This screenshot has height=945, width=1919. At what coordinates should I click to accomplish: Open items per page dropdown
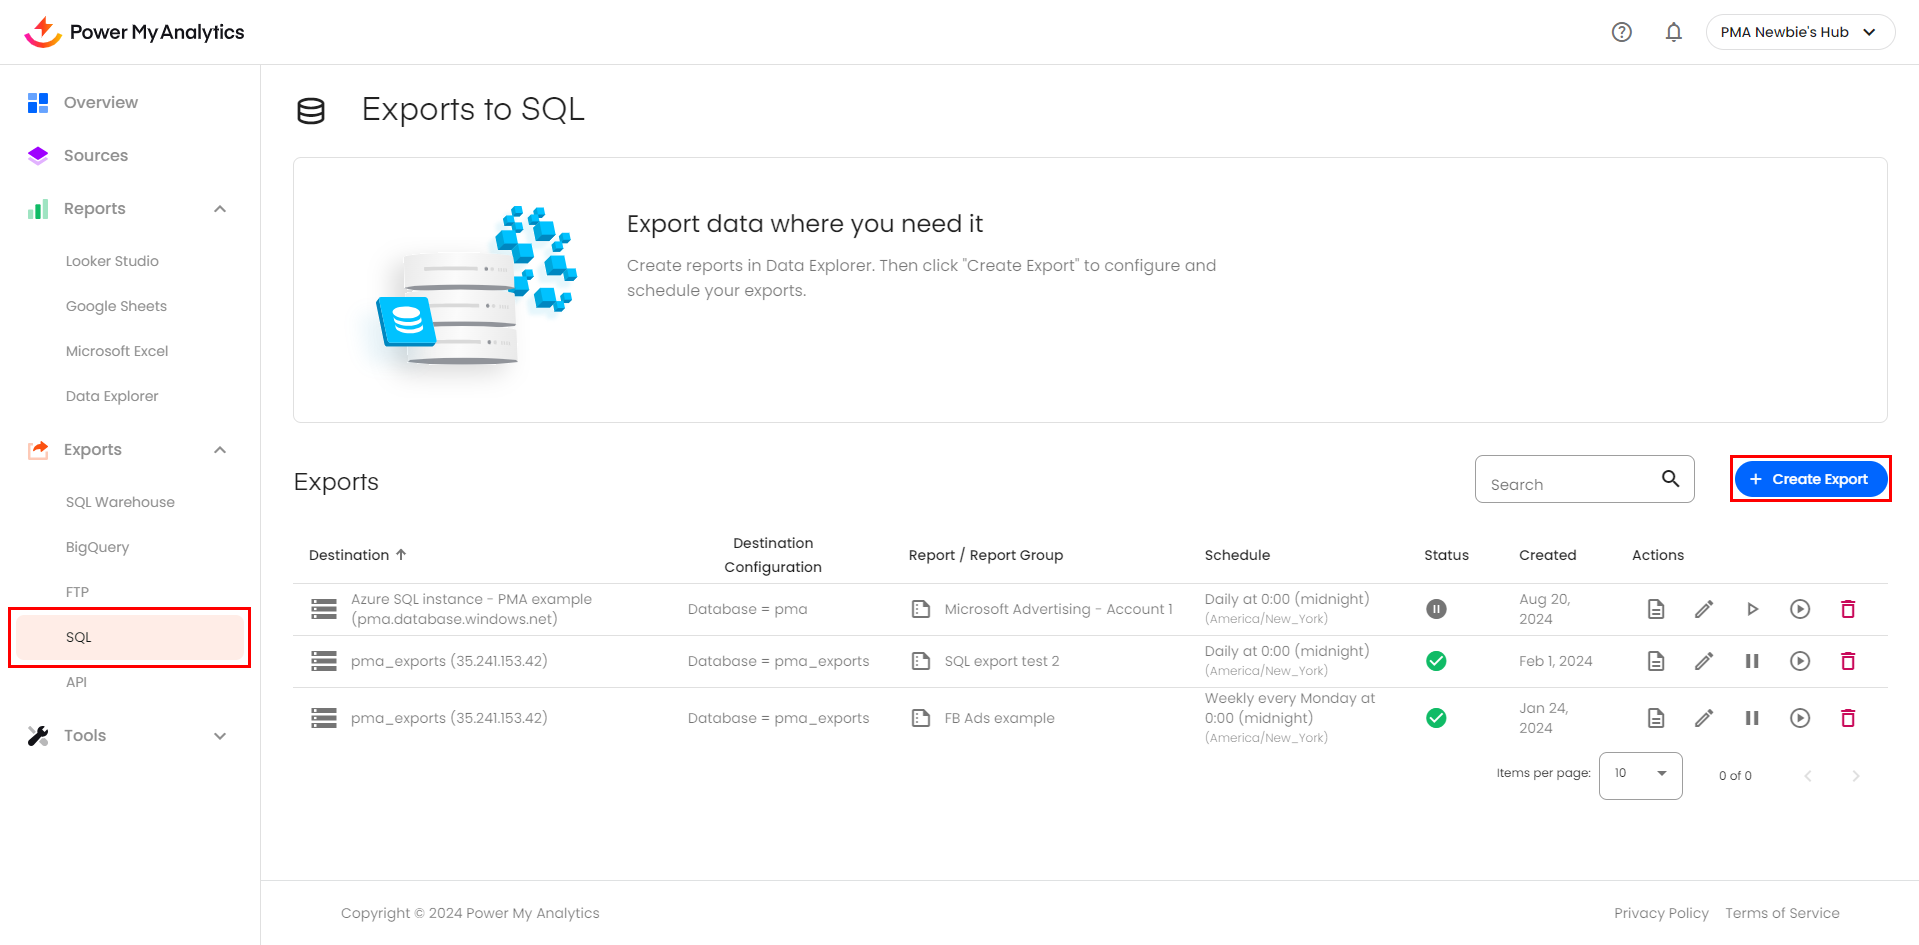point(1640,774)
